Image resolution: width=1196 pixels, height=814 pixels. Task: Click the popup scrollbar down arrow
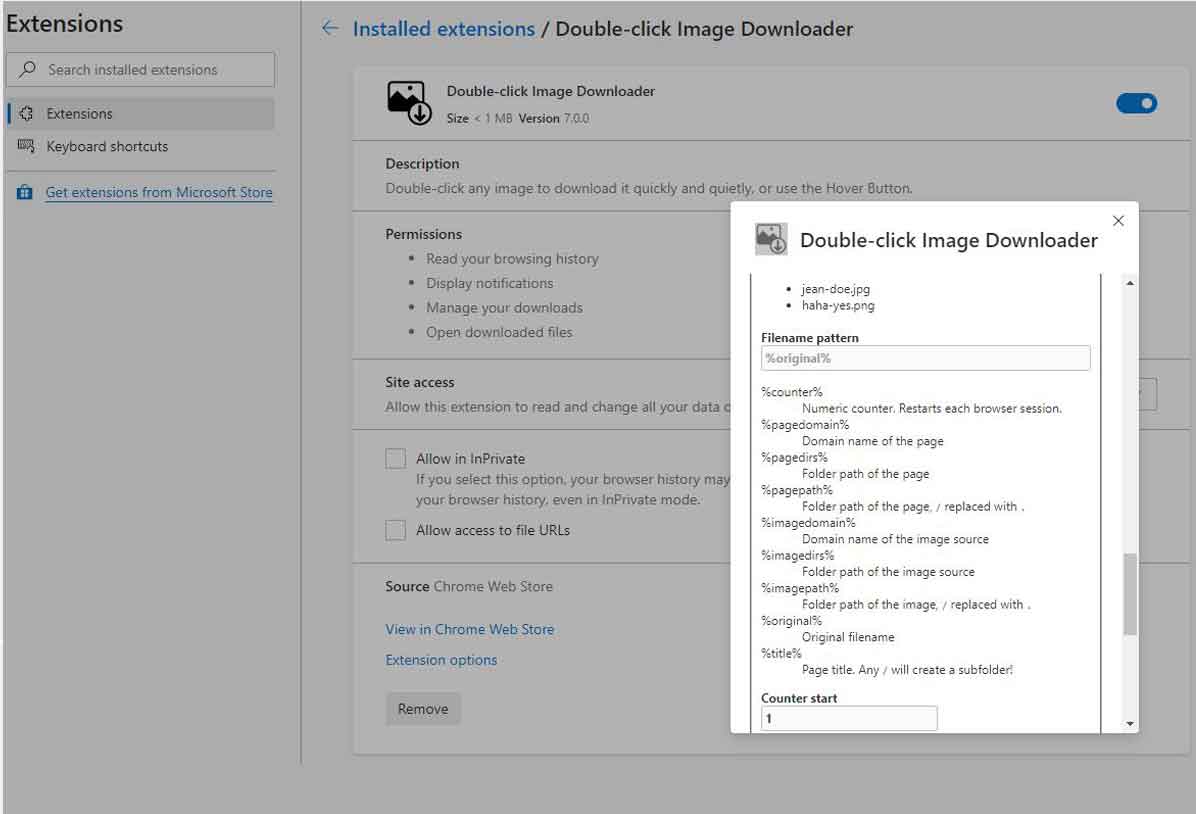point(1130,723)
